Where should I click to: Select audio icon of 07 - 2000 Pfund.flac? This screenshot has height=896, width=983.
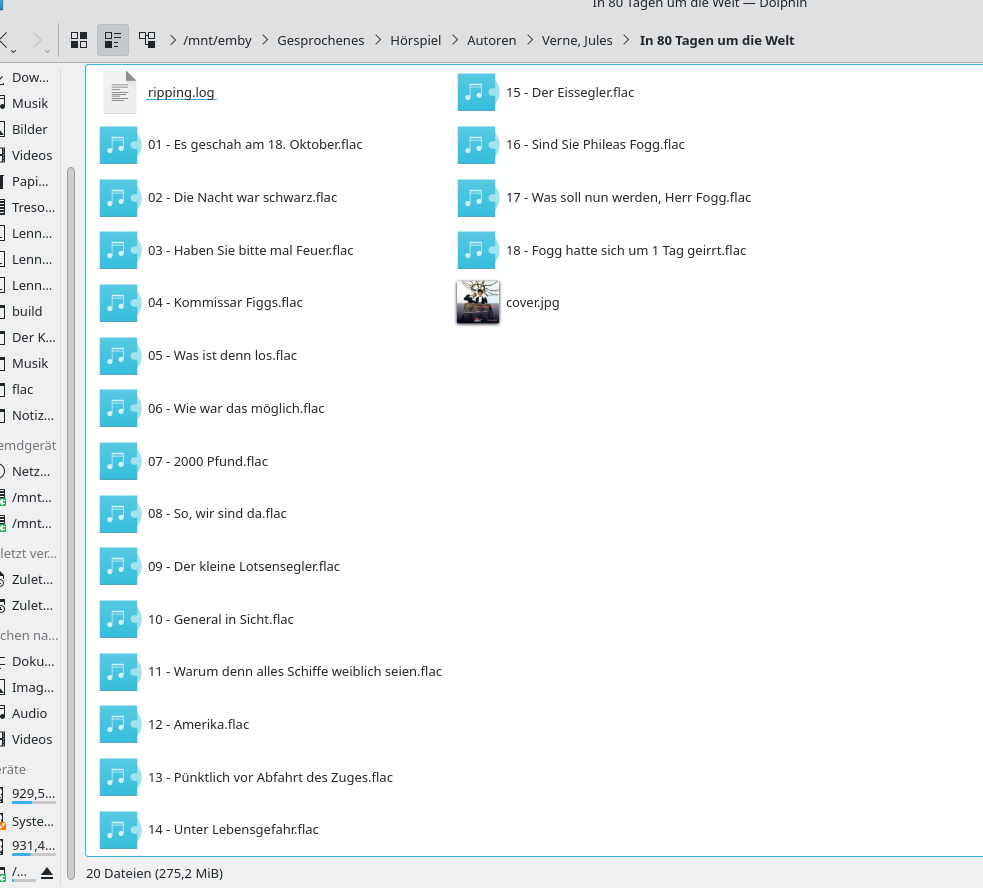coord(120,461)
